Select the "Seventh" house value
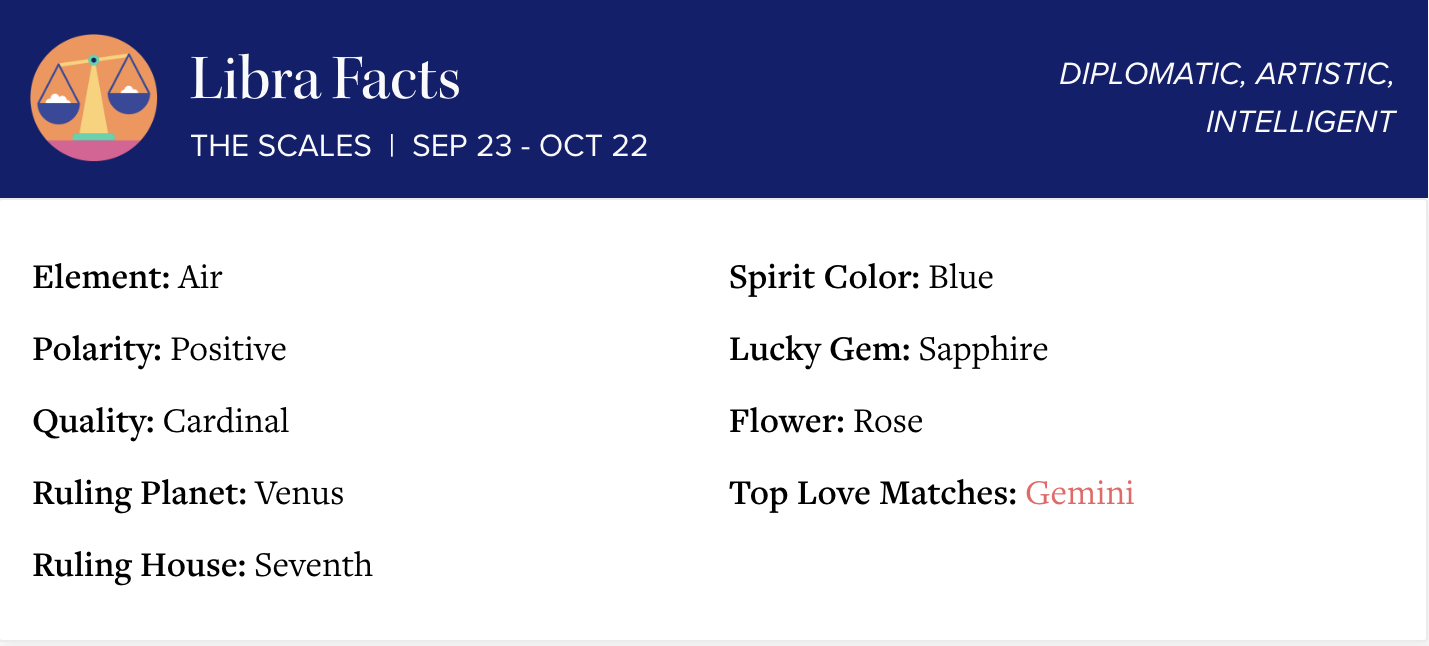1429x646 pixels. click(x=313, y=565)
